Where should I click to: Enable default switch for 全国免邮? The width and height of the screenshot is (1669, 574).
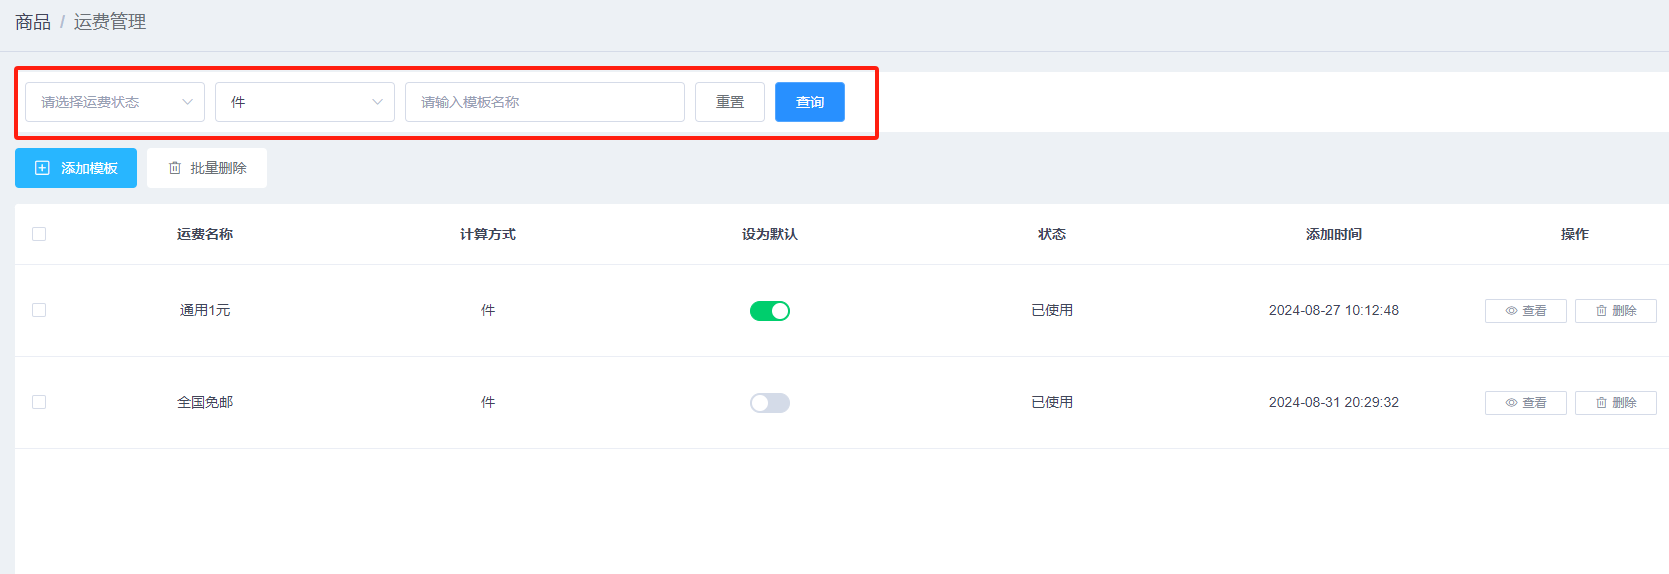[x=769, y=403]
